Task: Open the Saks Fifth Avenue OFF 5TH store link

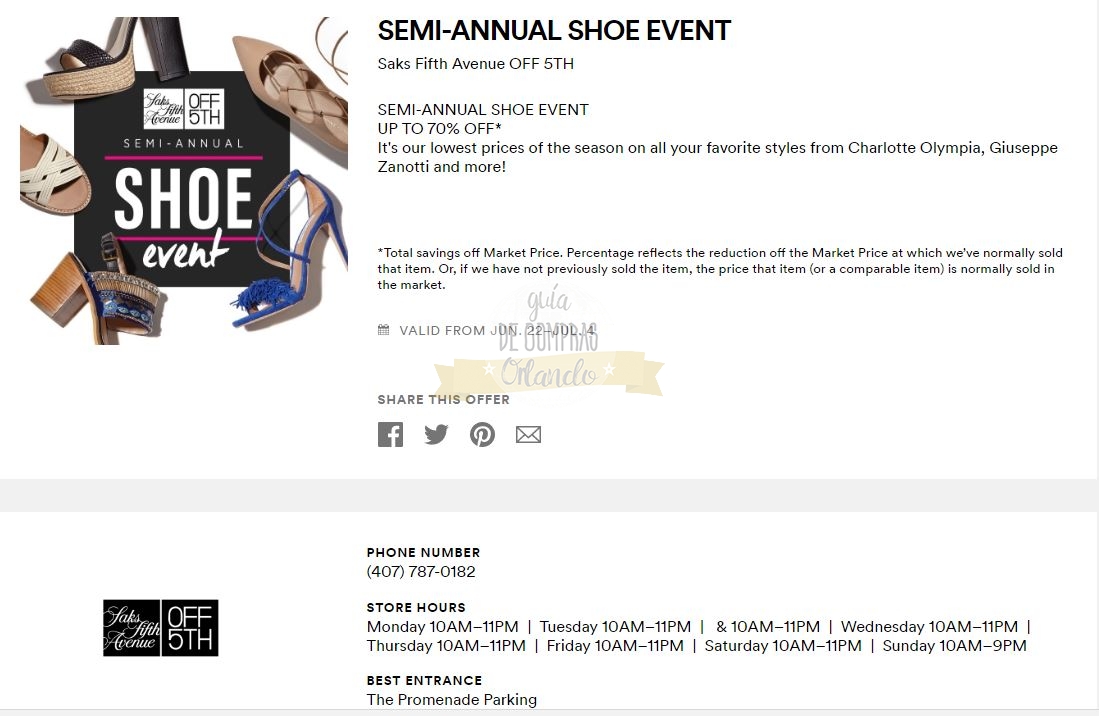Action: (475, 64)
